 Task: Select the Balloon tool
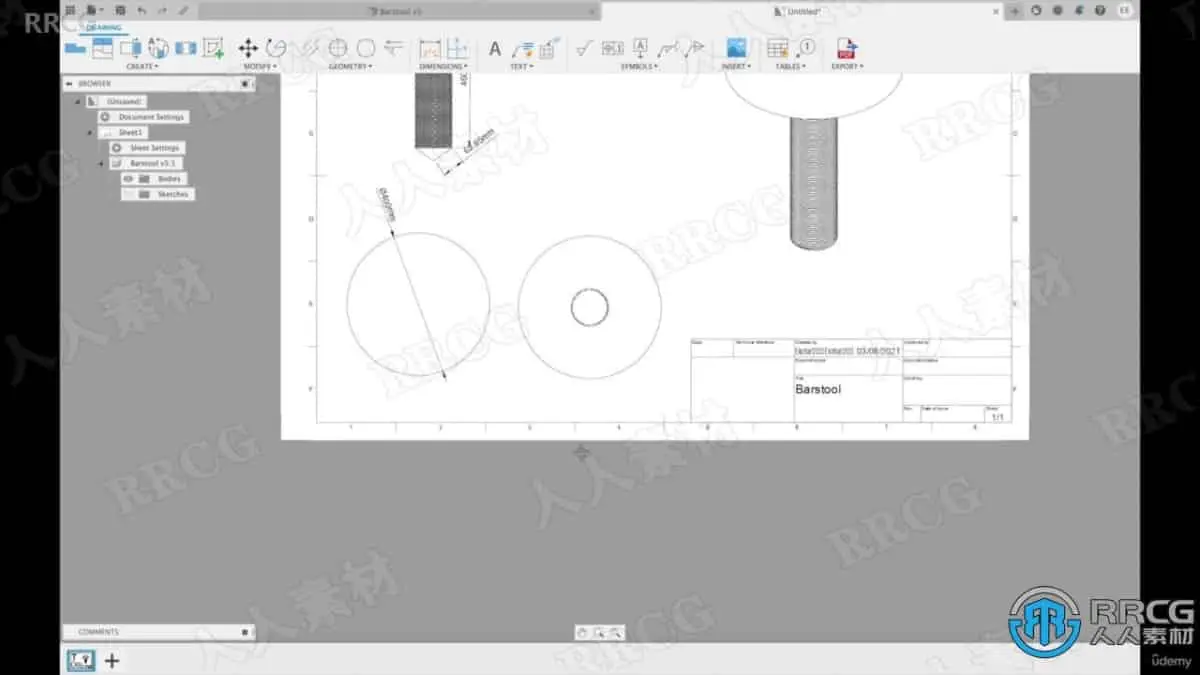click(806, 47)
